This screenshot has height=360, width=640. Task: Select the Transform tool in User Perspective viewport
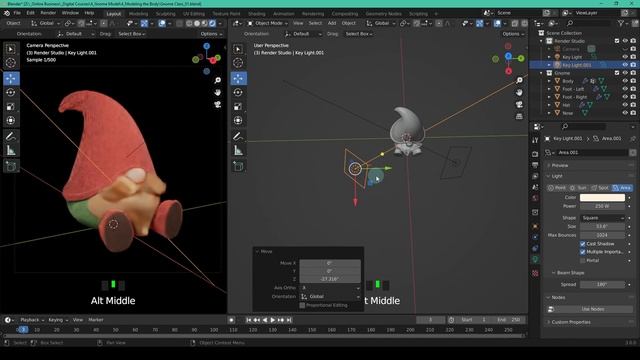[x=238, y=121]
